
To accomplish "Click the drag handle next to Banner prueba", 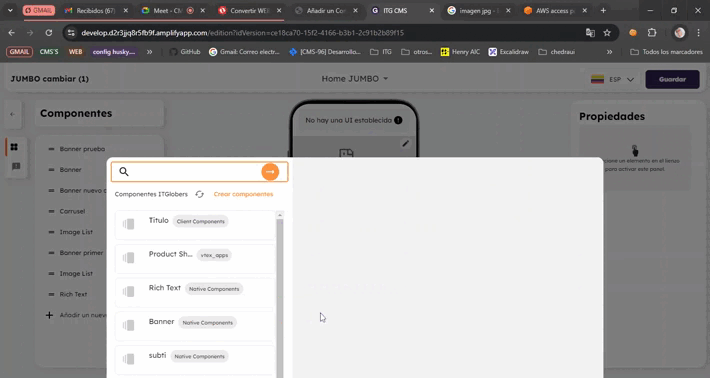I will point(51,149).
